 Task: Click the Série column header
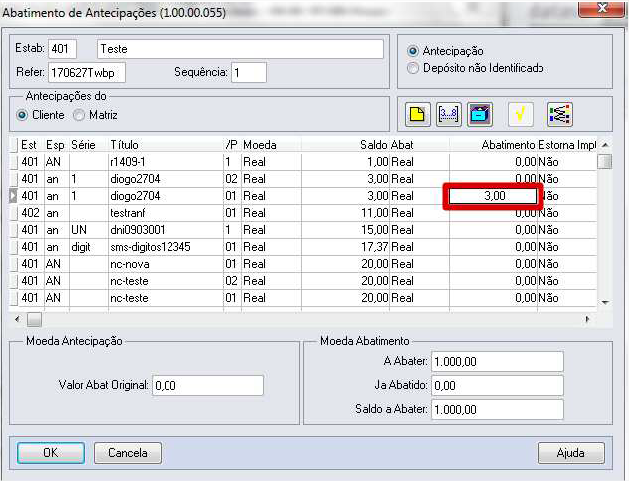click(89, 145)
